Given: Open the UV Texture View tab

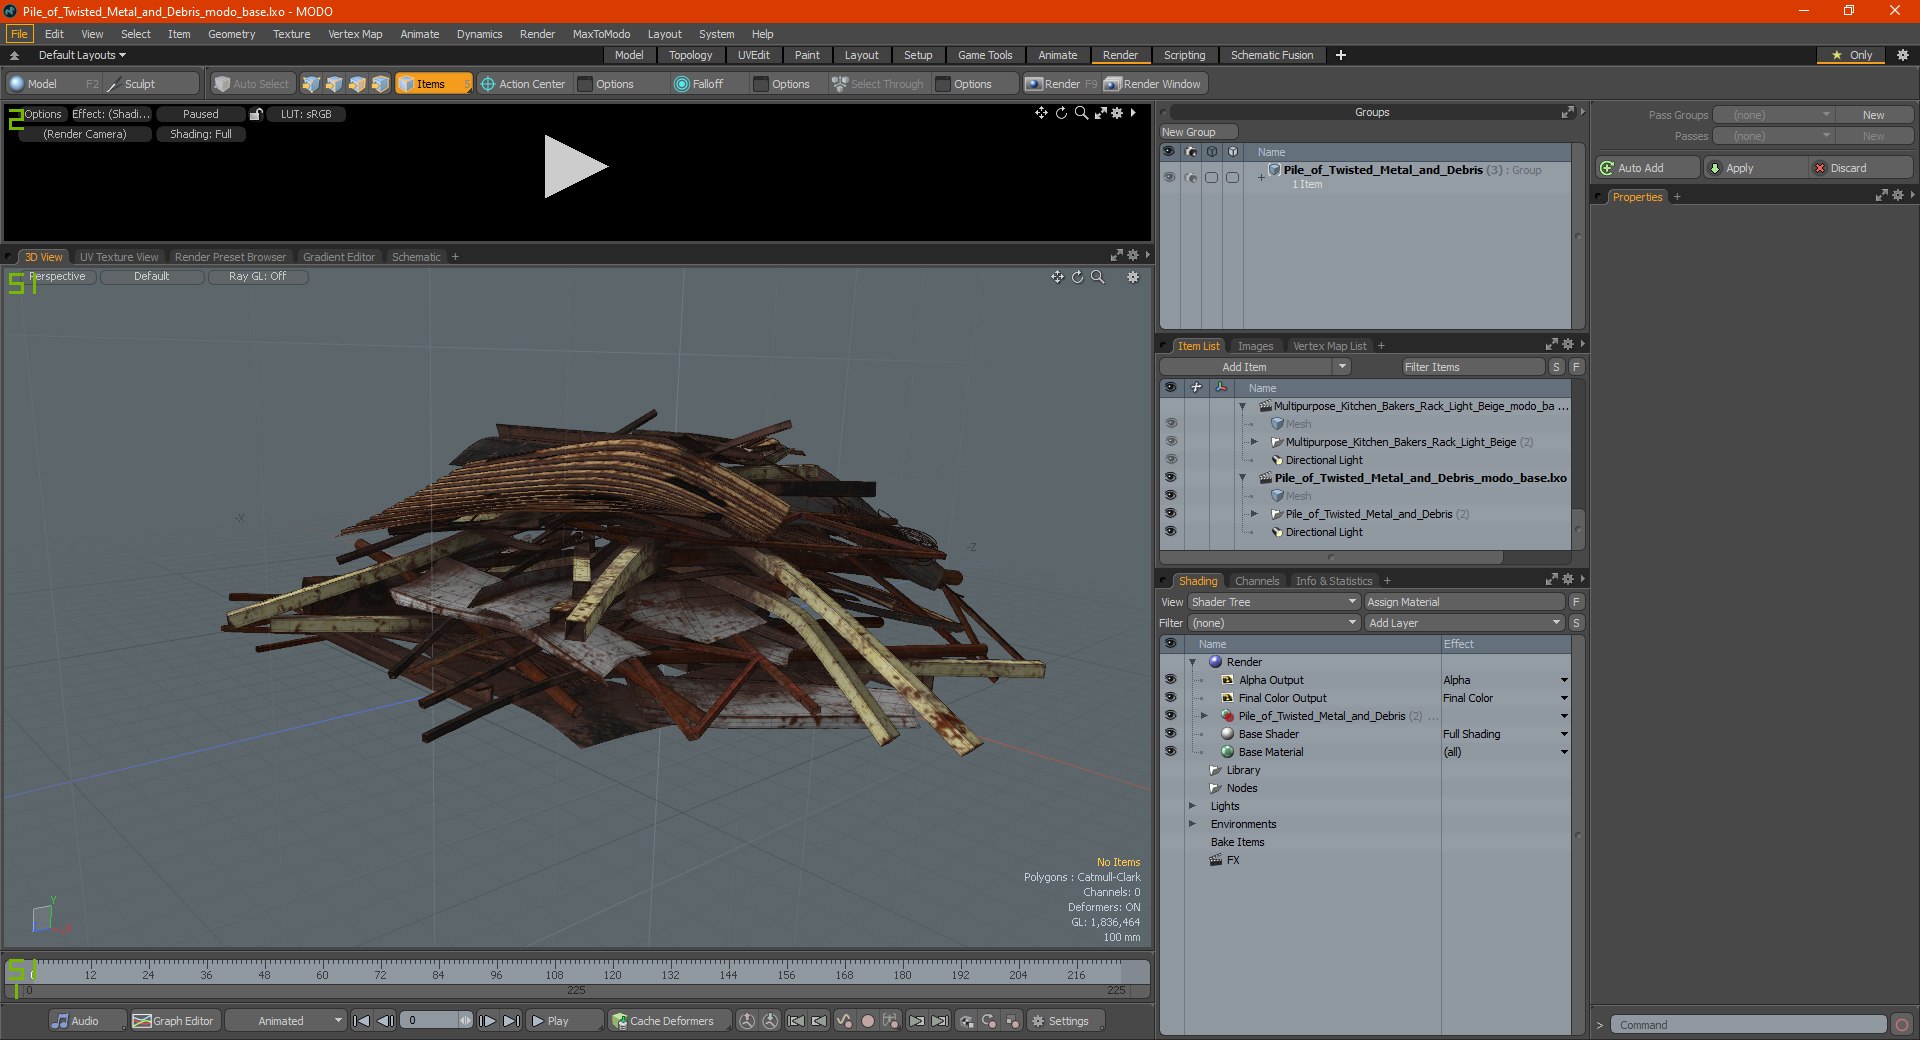Looking at the screenshot, I should (119, 257).
